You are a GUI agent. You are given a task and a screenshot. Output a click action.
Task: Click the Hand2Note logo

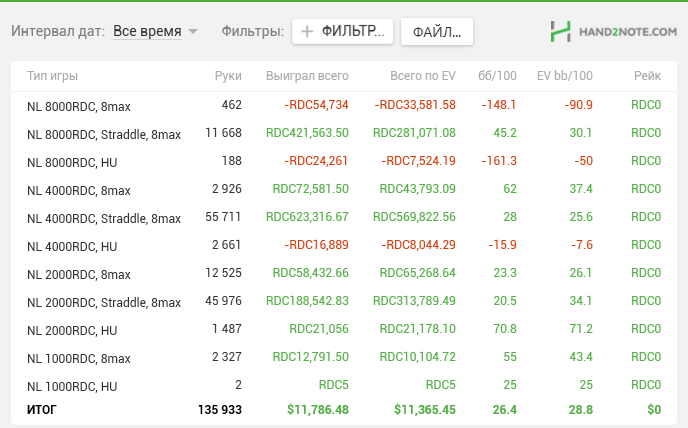(614, 32)
